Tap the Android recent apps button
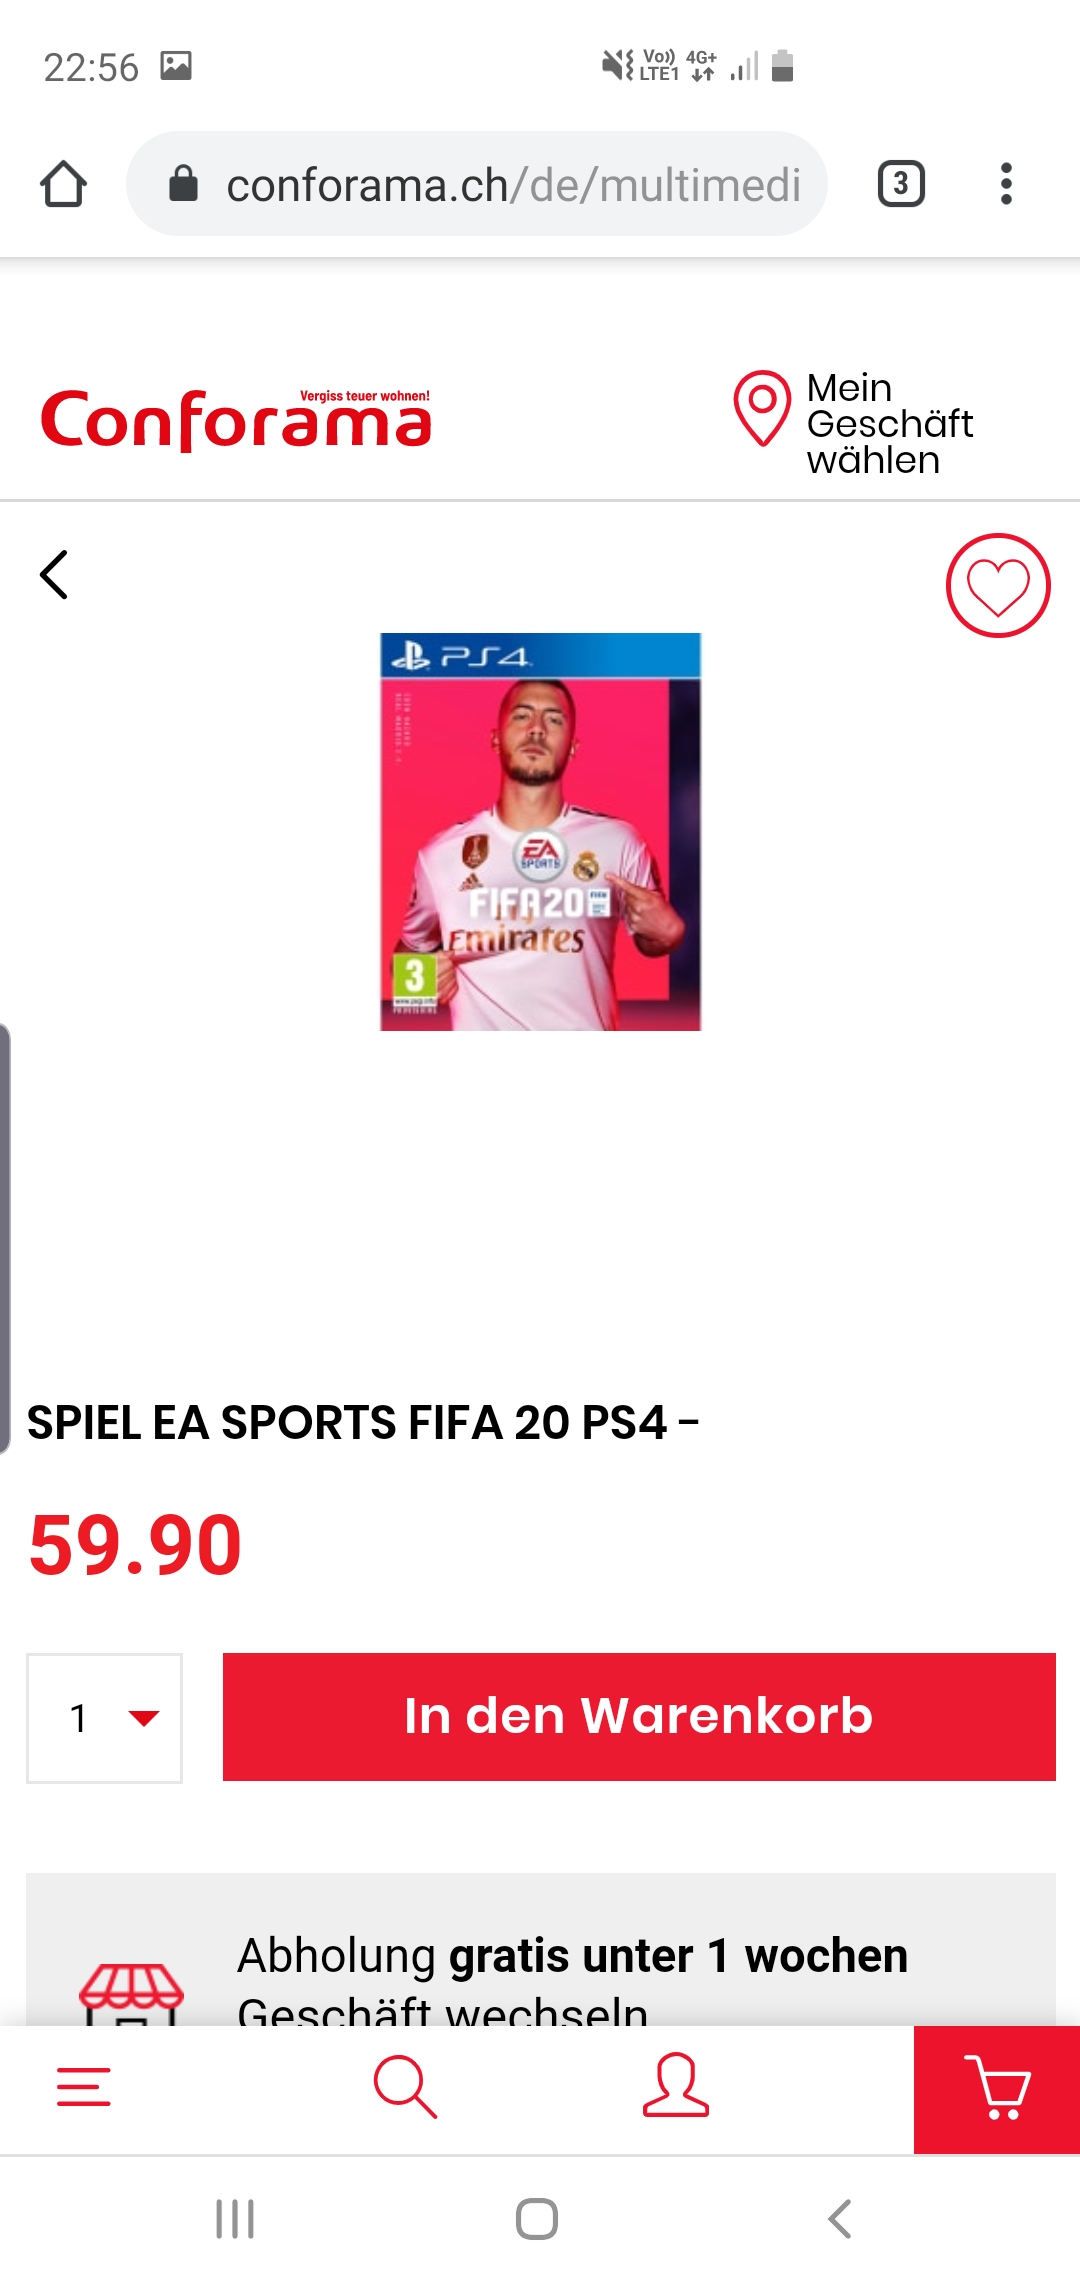Viewport: 1080px width, 2280px height. point(235,2219)
